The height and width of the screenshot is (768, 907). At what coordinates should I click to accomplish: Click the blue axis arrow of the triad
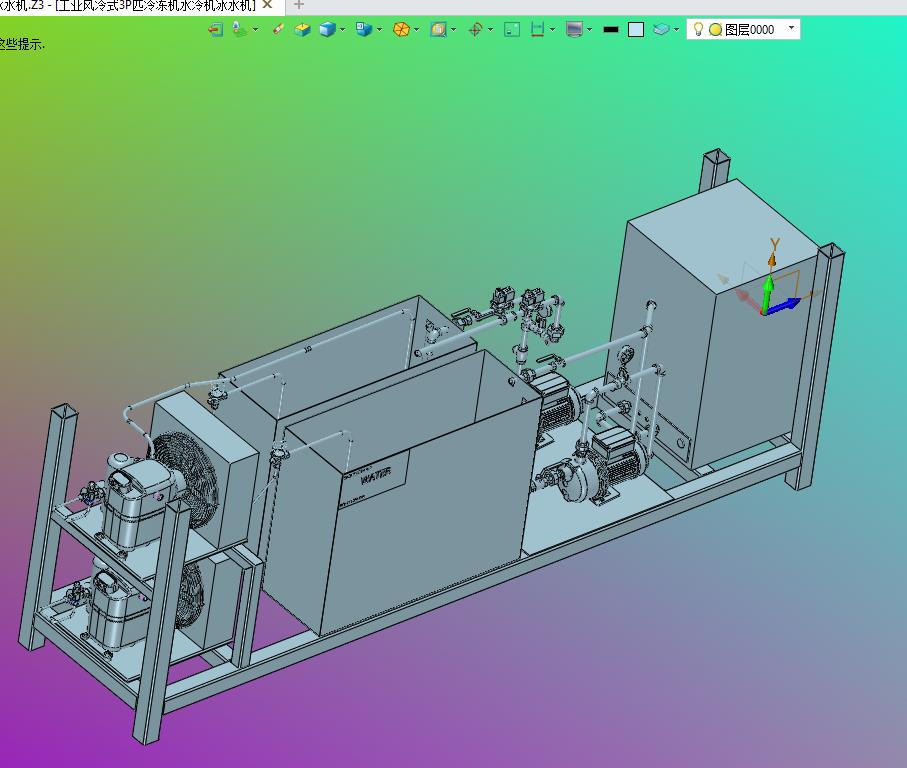pos(784,305)
